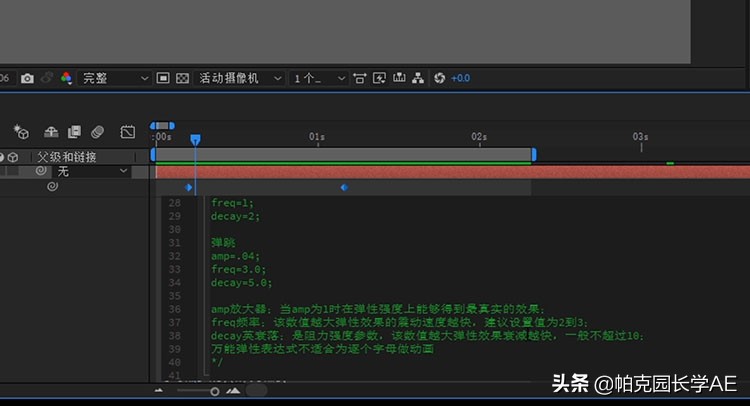Click the timeline zoom slider handle

tap(215, 392)
